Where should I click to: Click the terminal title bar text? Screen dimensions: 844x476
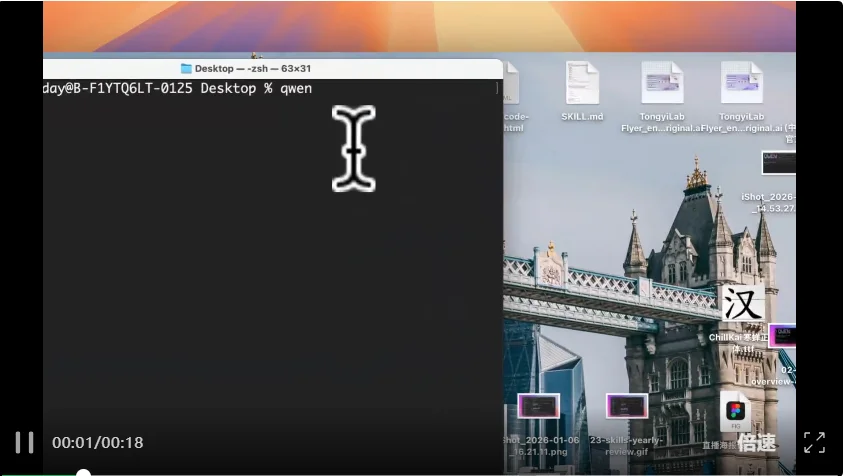click(x=253, y=69)
